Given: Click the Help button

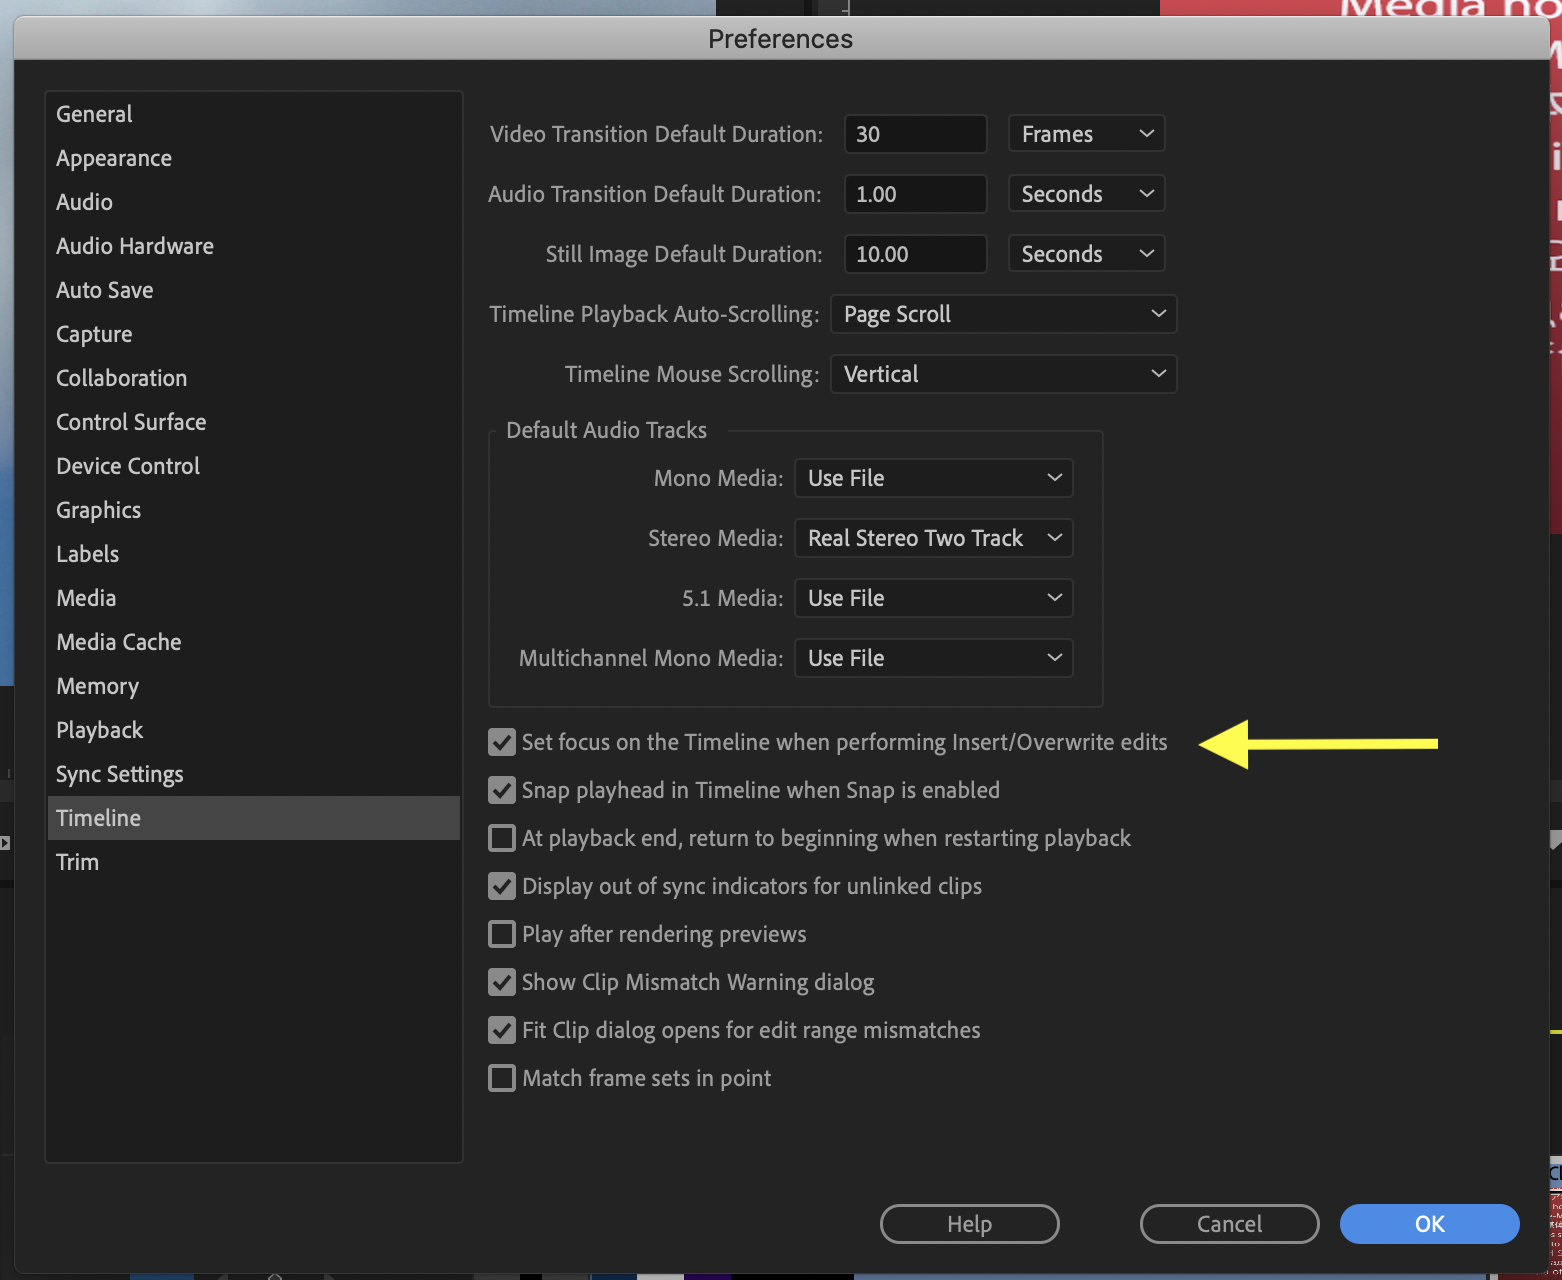Looking at the screenshot, I should [x=968, y=1223].
